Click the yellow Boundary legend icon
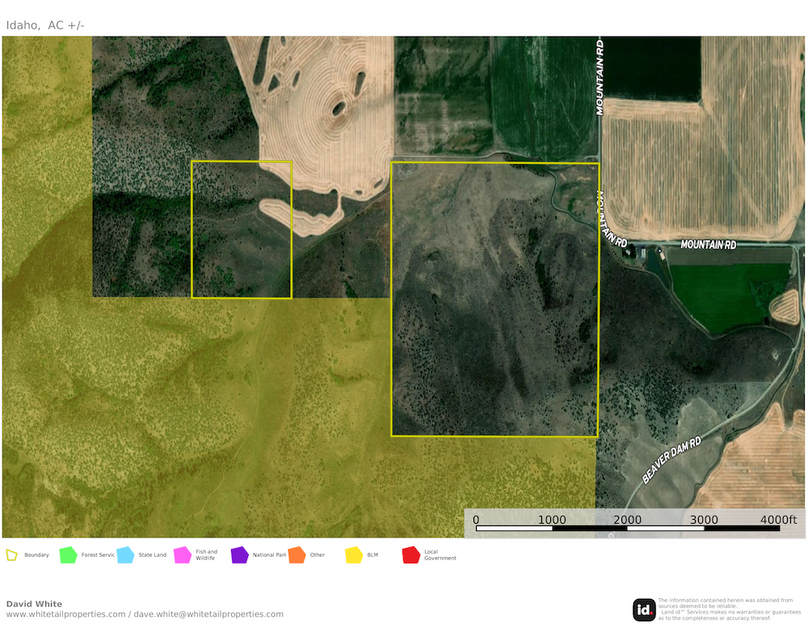This screenshot has height=625, width=808. (12, 555)
